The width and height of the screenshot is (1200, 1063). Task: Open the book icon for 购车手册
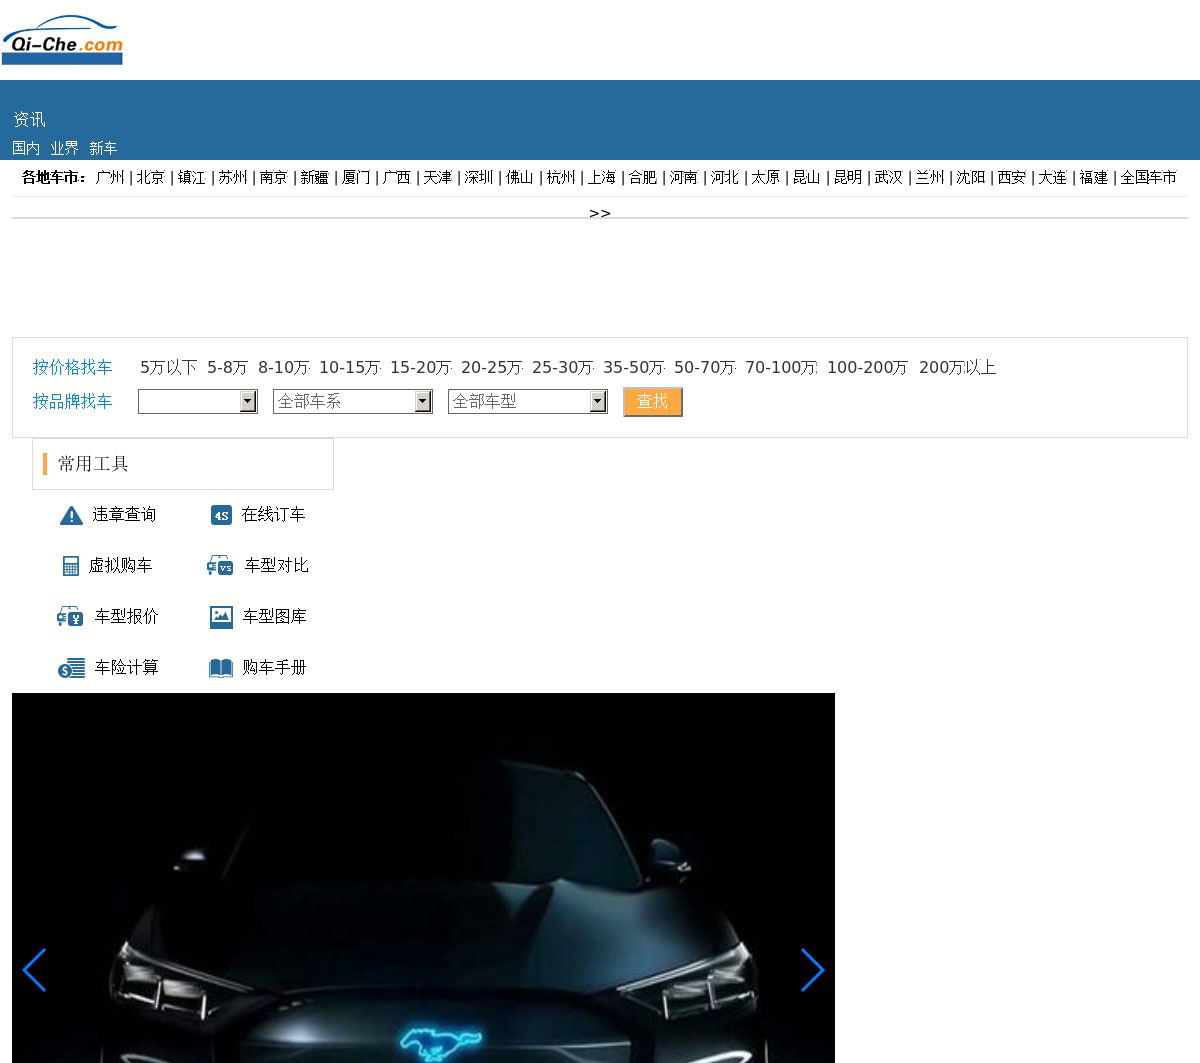click(221, 668)
